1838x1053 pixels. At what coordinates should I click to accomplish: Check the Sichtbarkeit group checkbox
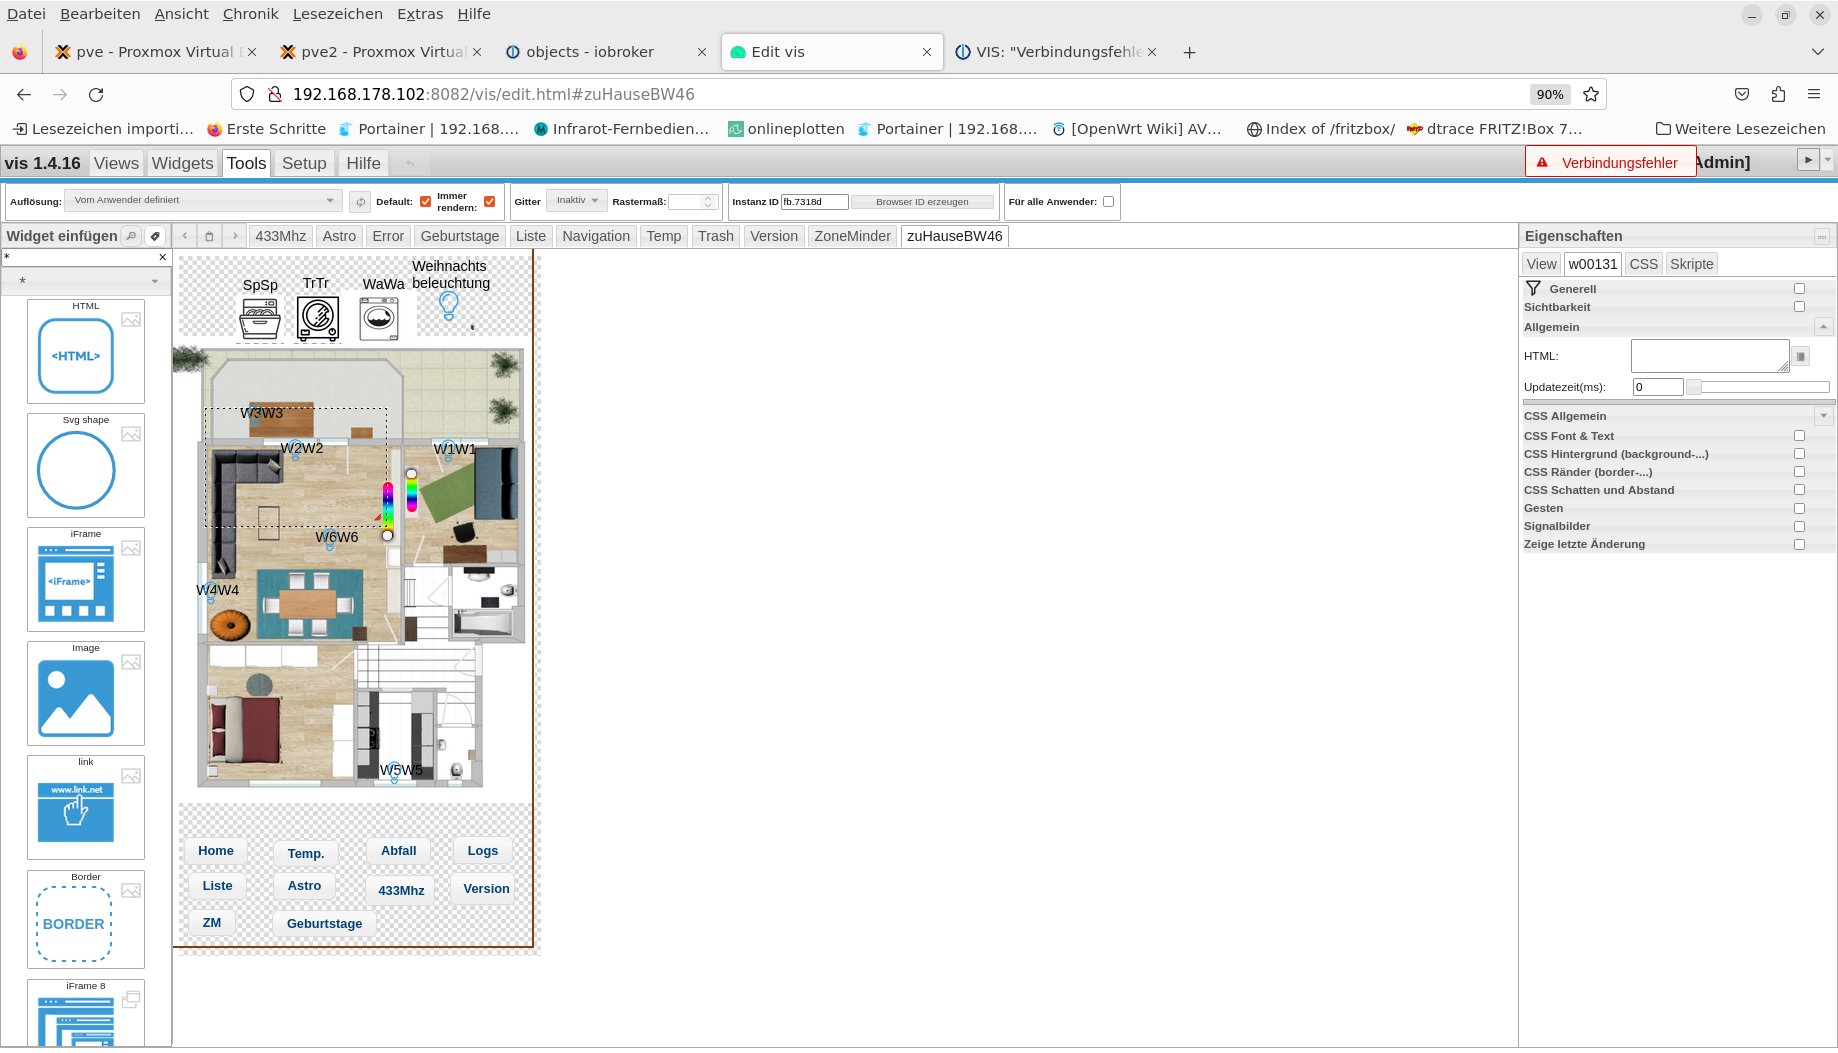pyautogui.click(x=1800, y=307)
